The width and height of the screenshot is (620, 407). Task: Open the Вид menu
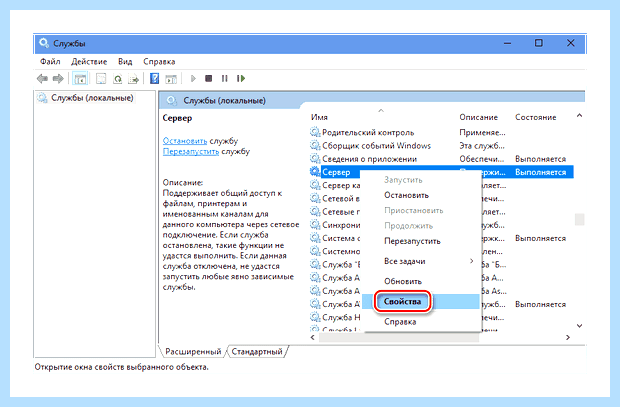(x=125, y=62)
